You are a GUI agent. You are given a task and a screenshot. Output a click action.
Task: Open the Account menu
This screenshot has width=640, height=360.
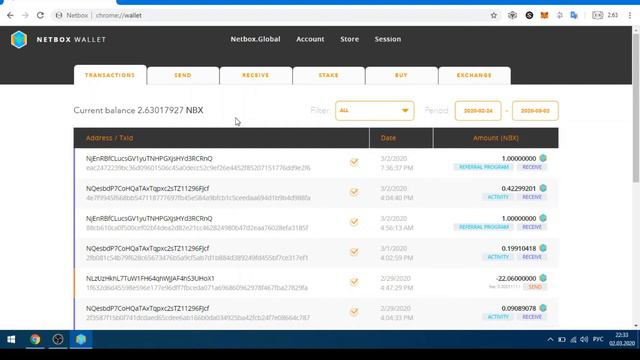tap(310, 39)
